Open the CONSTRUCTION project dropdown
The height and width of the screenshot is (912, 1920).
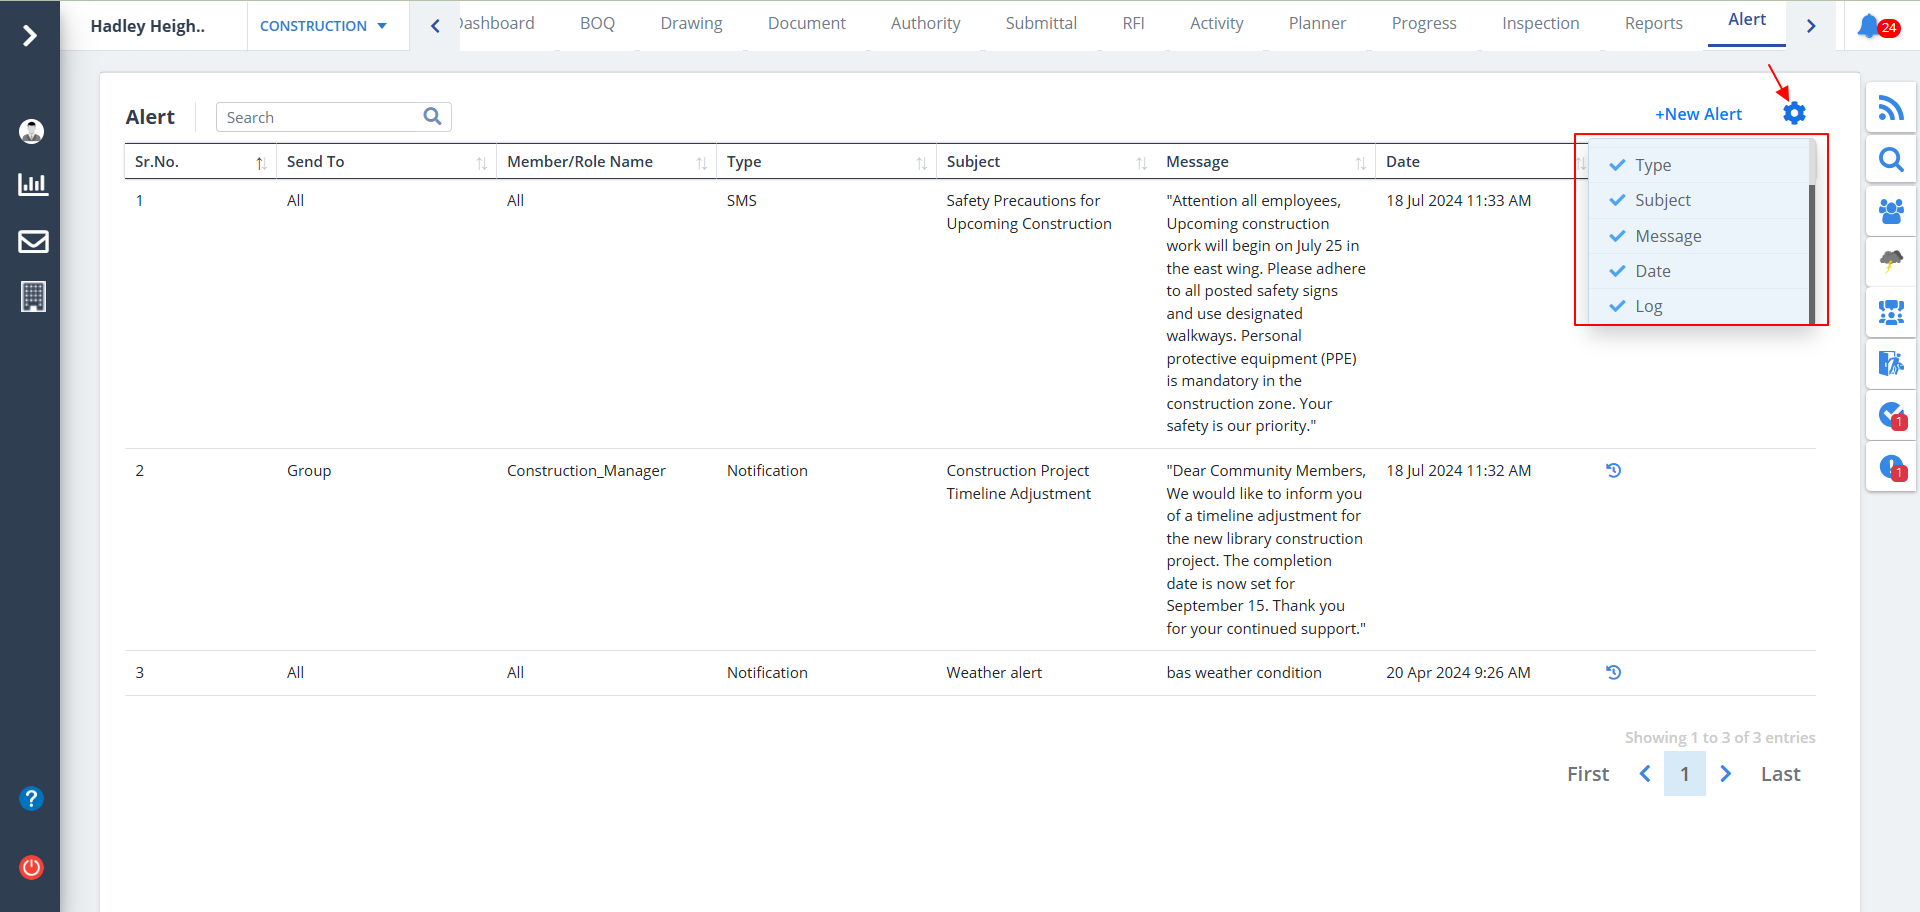click(x=323, y=26)
